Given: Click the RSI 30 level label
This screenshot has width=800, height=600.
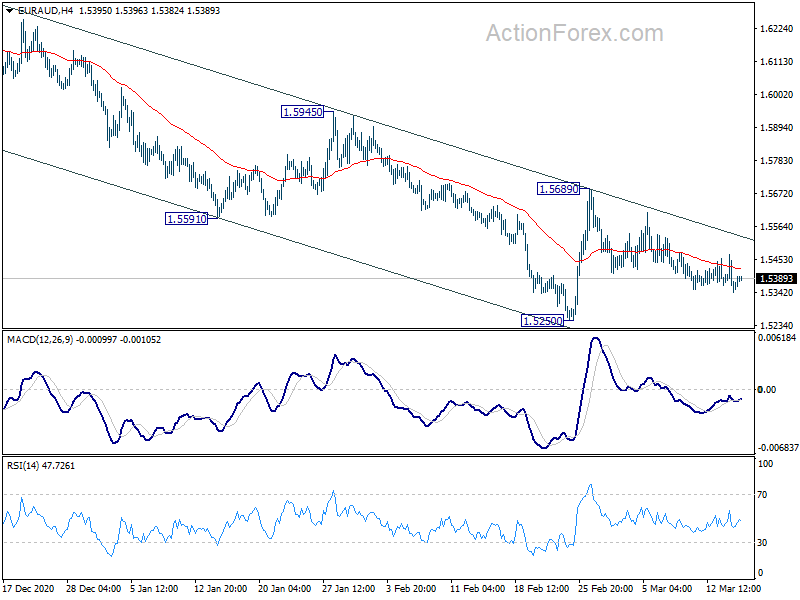Looking at the screenshot, I should click(x=762, y=542).
